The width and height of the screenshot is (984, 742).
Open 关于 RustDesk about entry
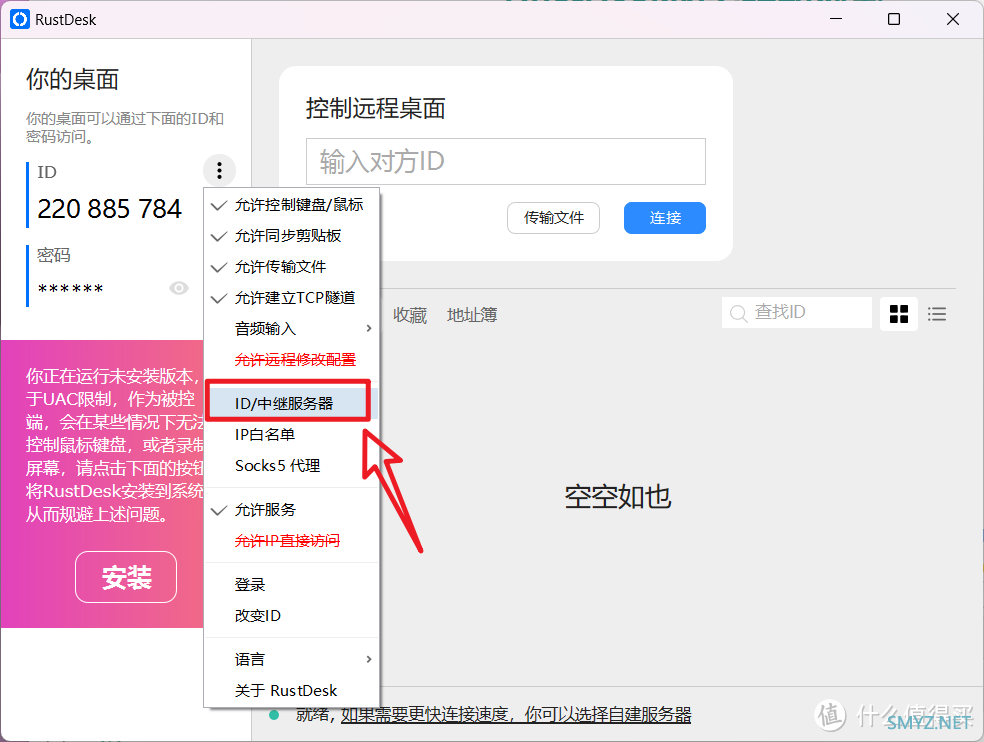click(292, 691)
